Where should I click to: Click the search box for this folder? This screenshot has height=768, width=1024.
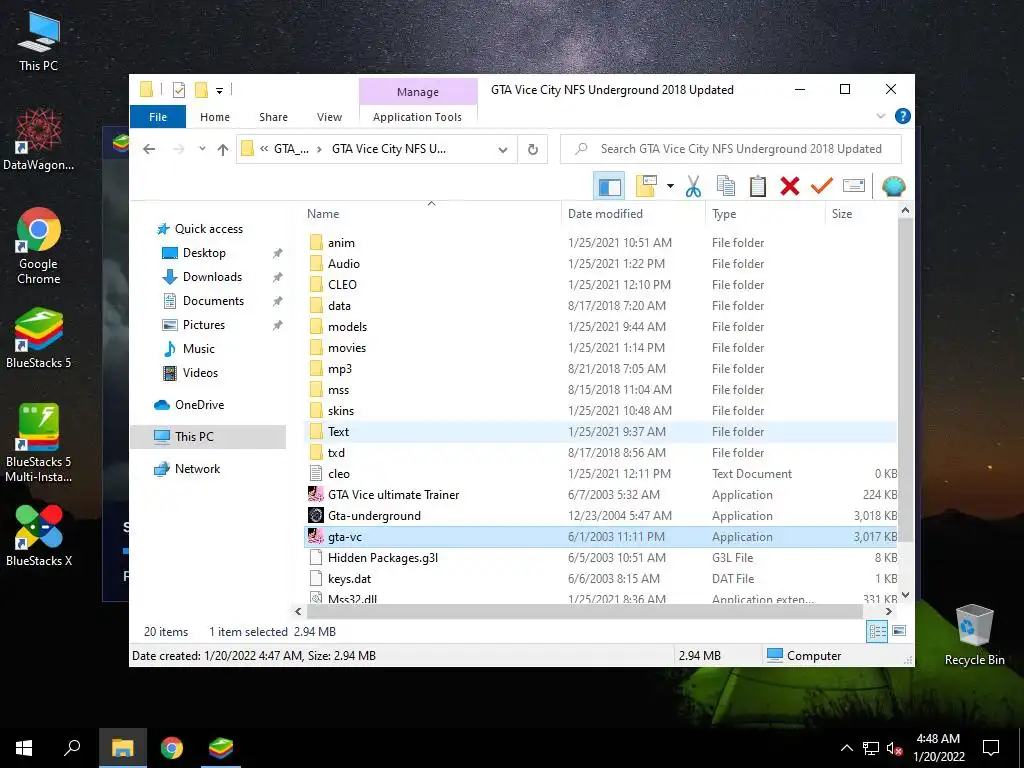click(x=731, y=149)
